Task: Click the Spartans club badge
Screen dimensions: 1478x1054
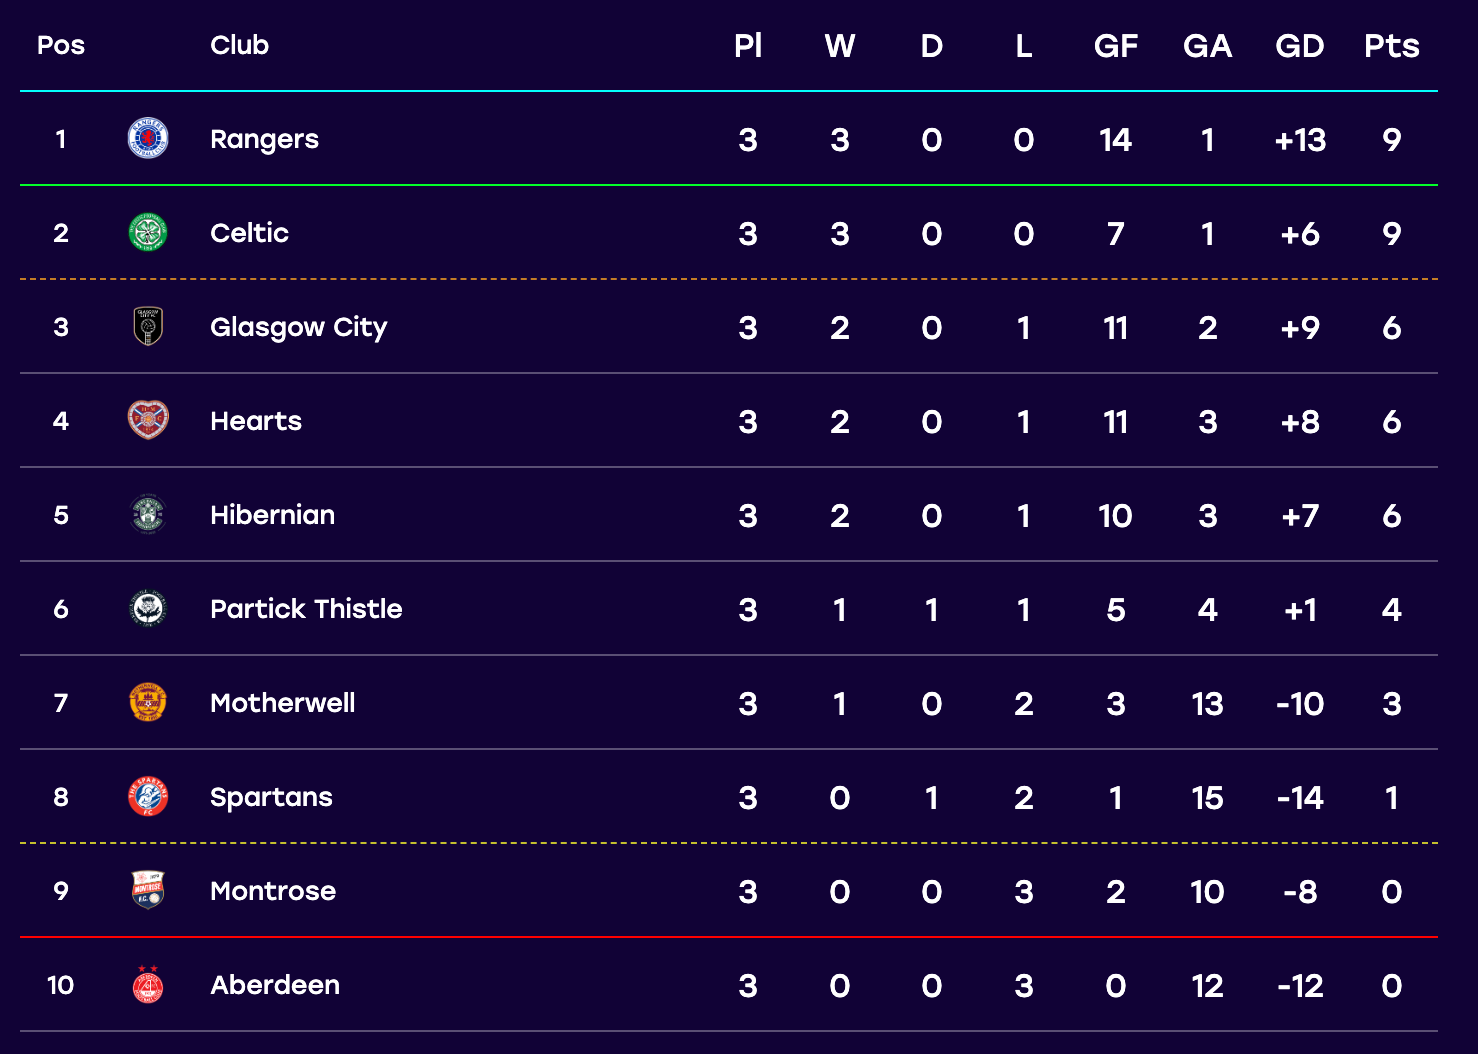Action: tap(148, 796)
